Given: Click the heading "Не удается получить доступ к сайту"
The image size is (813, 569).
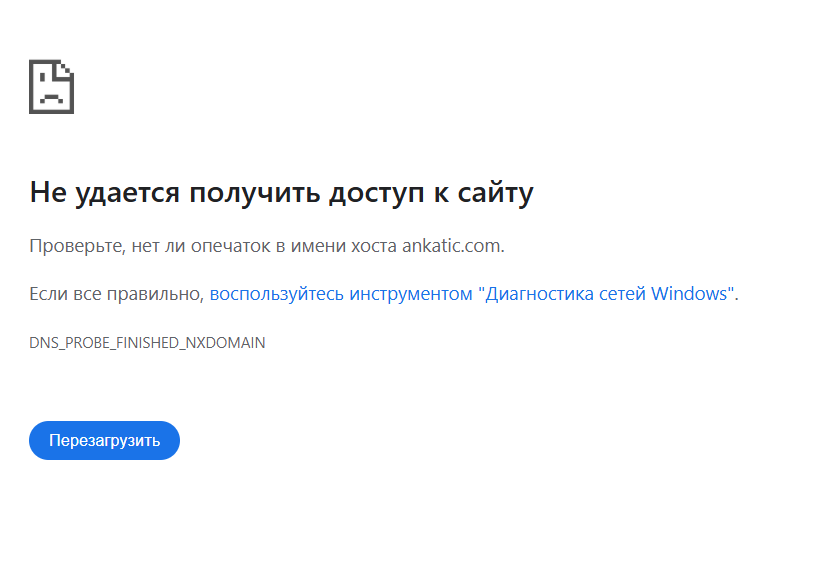Looking at the screenshot, I should click(x=282, y=193).
